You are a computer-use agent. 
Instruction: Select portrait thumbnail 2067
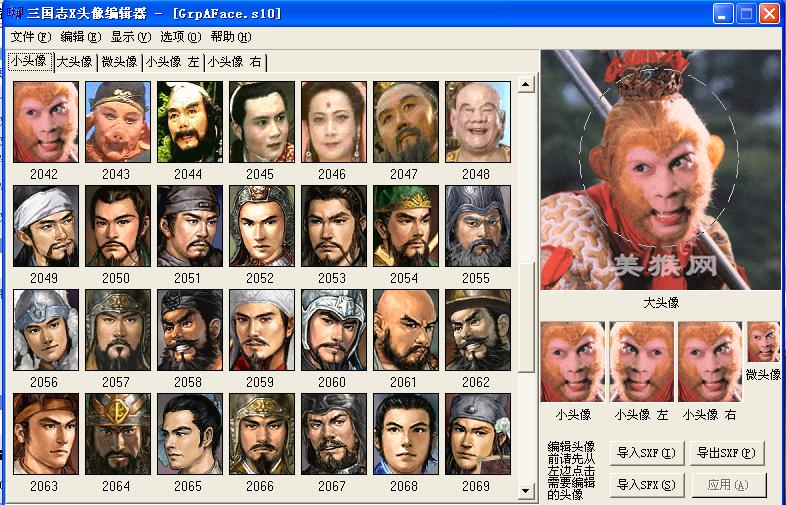[334, 434]
